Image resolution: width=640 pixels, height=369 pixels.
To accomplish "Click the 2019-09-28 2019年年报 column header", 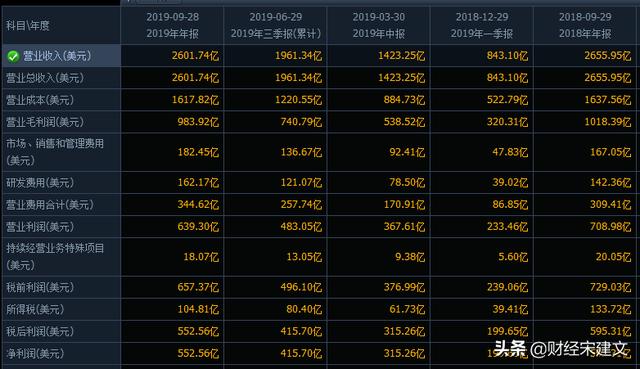I will pos(172,25).
